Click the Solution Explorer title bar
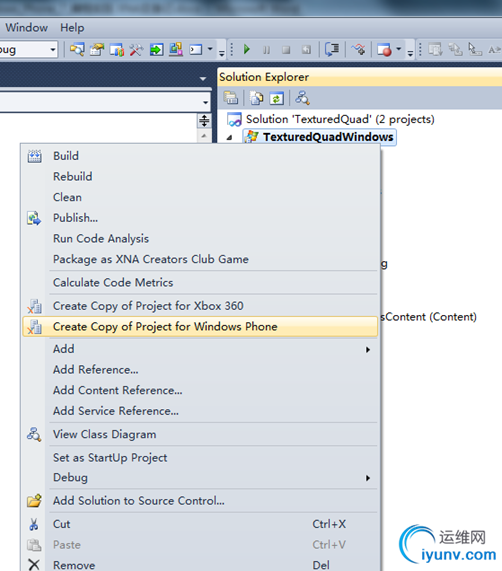Image resolution: width=502 pixels, height=571 pixels. (x=360, y=77)
